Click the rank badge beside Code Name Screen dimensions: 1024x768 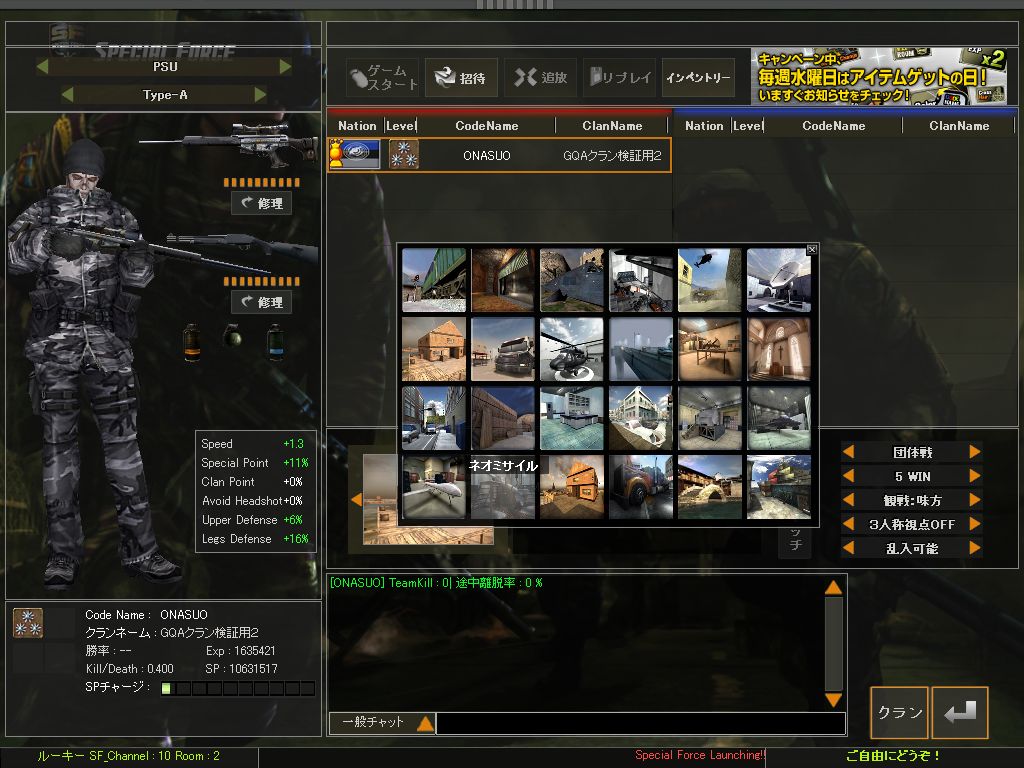(x=27, y=622)
